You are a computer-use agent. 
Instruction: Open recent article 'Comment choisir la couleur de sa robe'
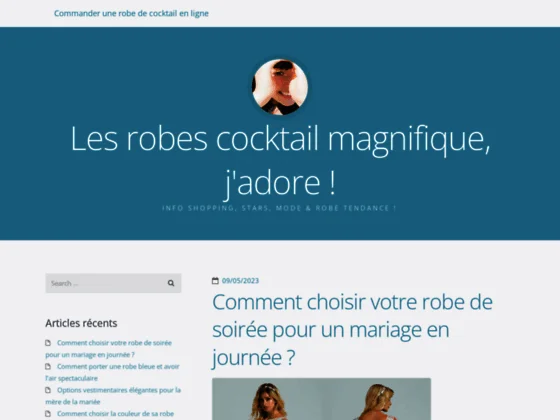click(115, 414)
